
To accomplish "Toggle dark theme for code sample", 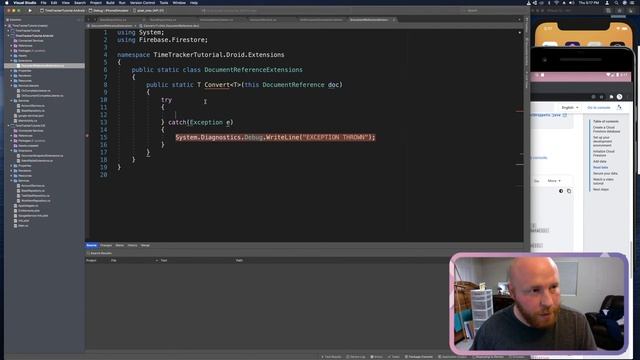I will [x=561, y=191].
